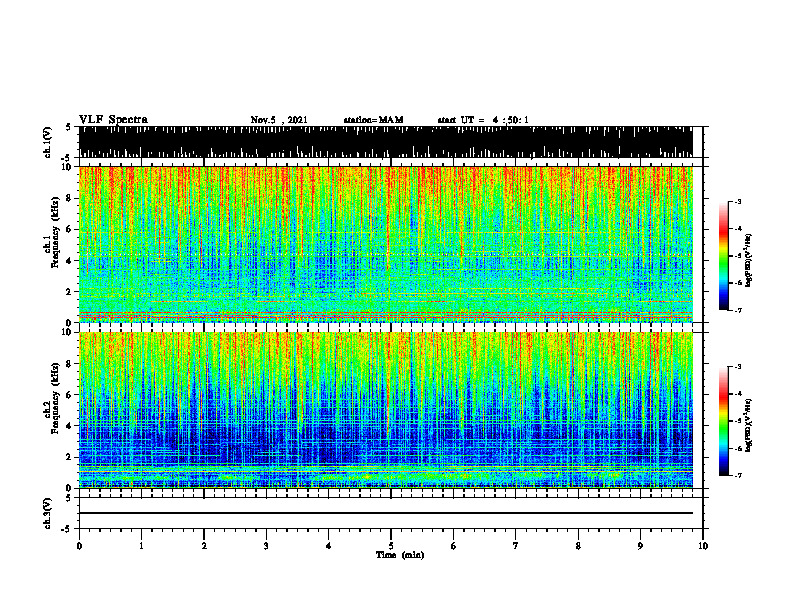
Task: Click the "-7" tick on ch.2 colorbar
Action: point(737,476)
